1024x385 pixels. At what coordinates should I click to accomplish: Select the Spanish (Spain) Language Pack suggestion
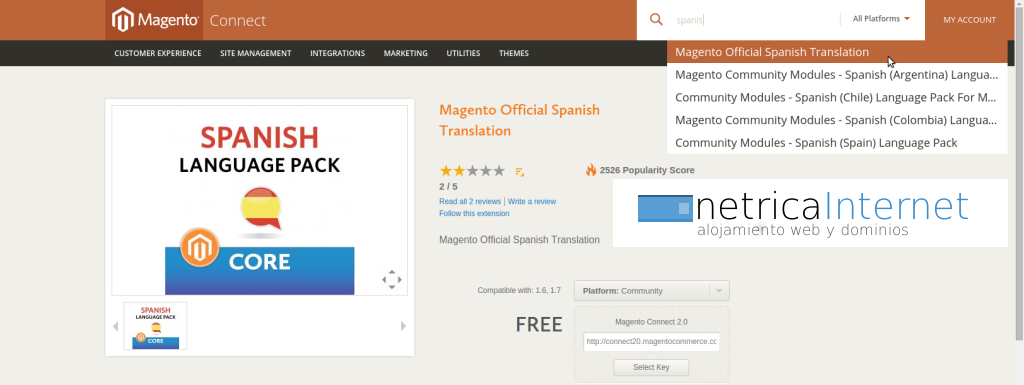tap(837, 143)
